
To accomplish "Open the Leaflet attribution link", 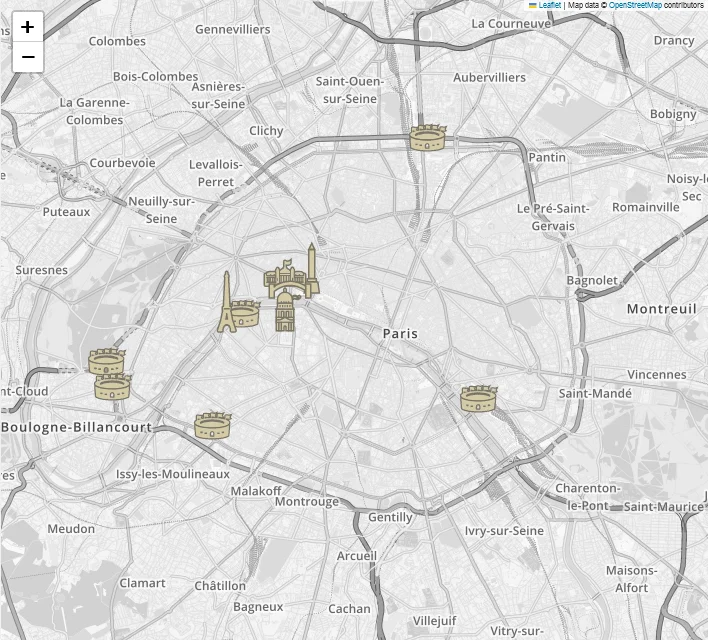I will 549,5.
